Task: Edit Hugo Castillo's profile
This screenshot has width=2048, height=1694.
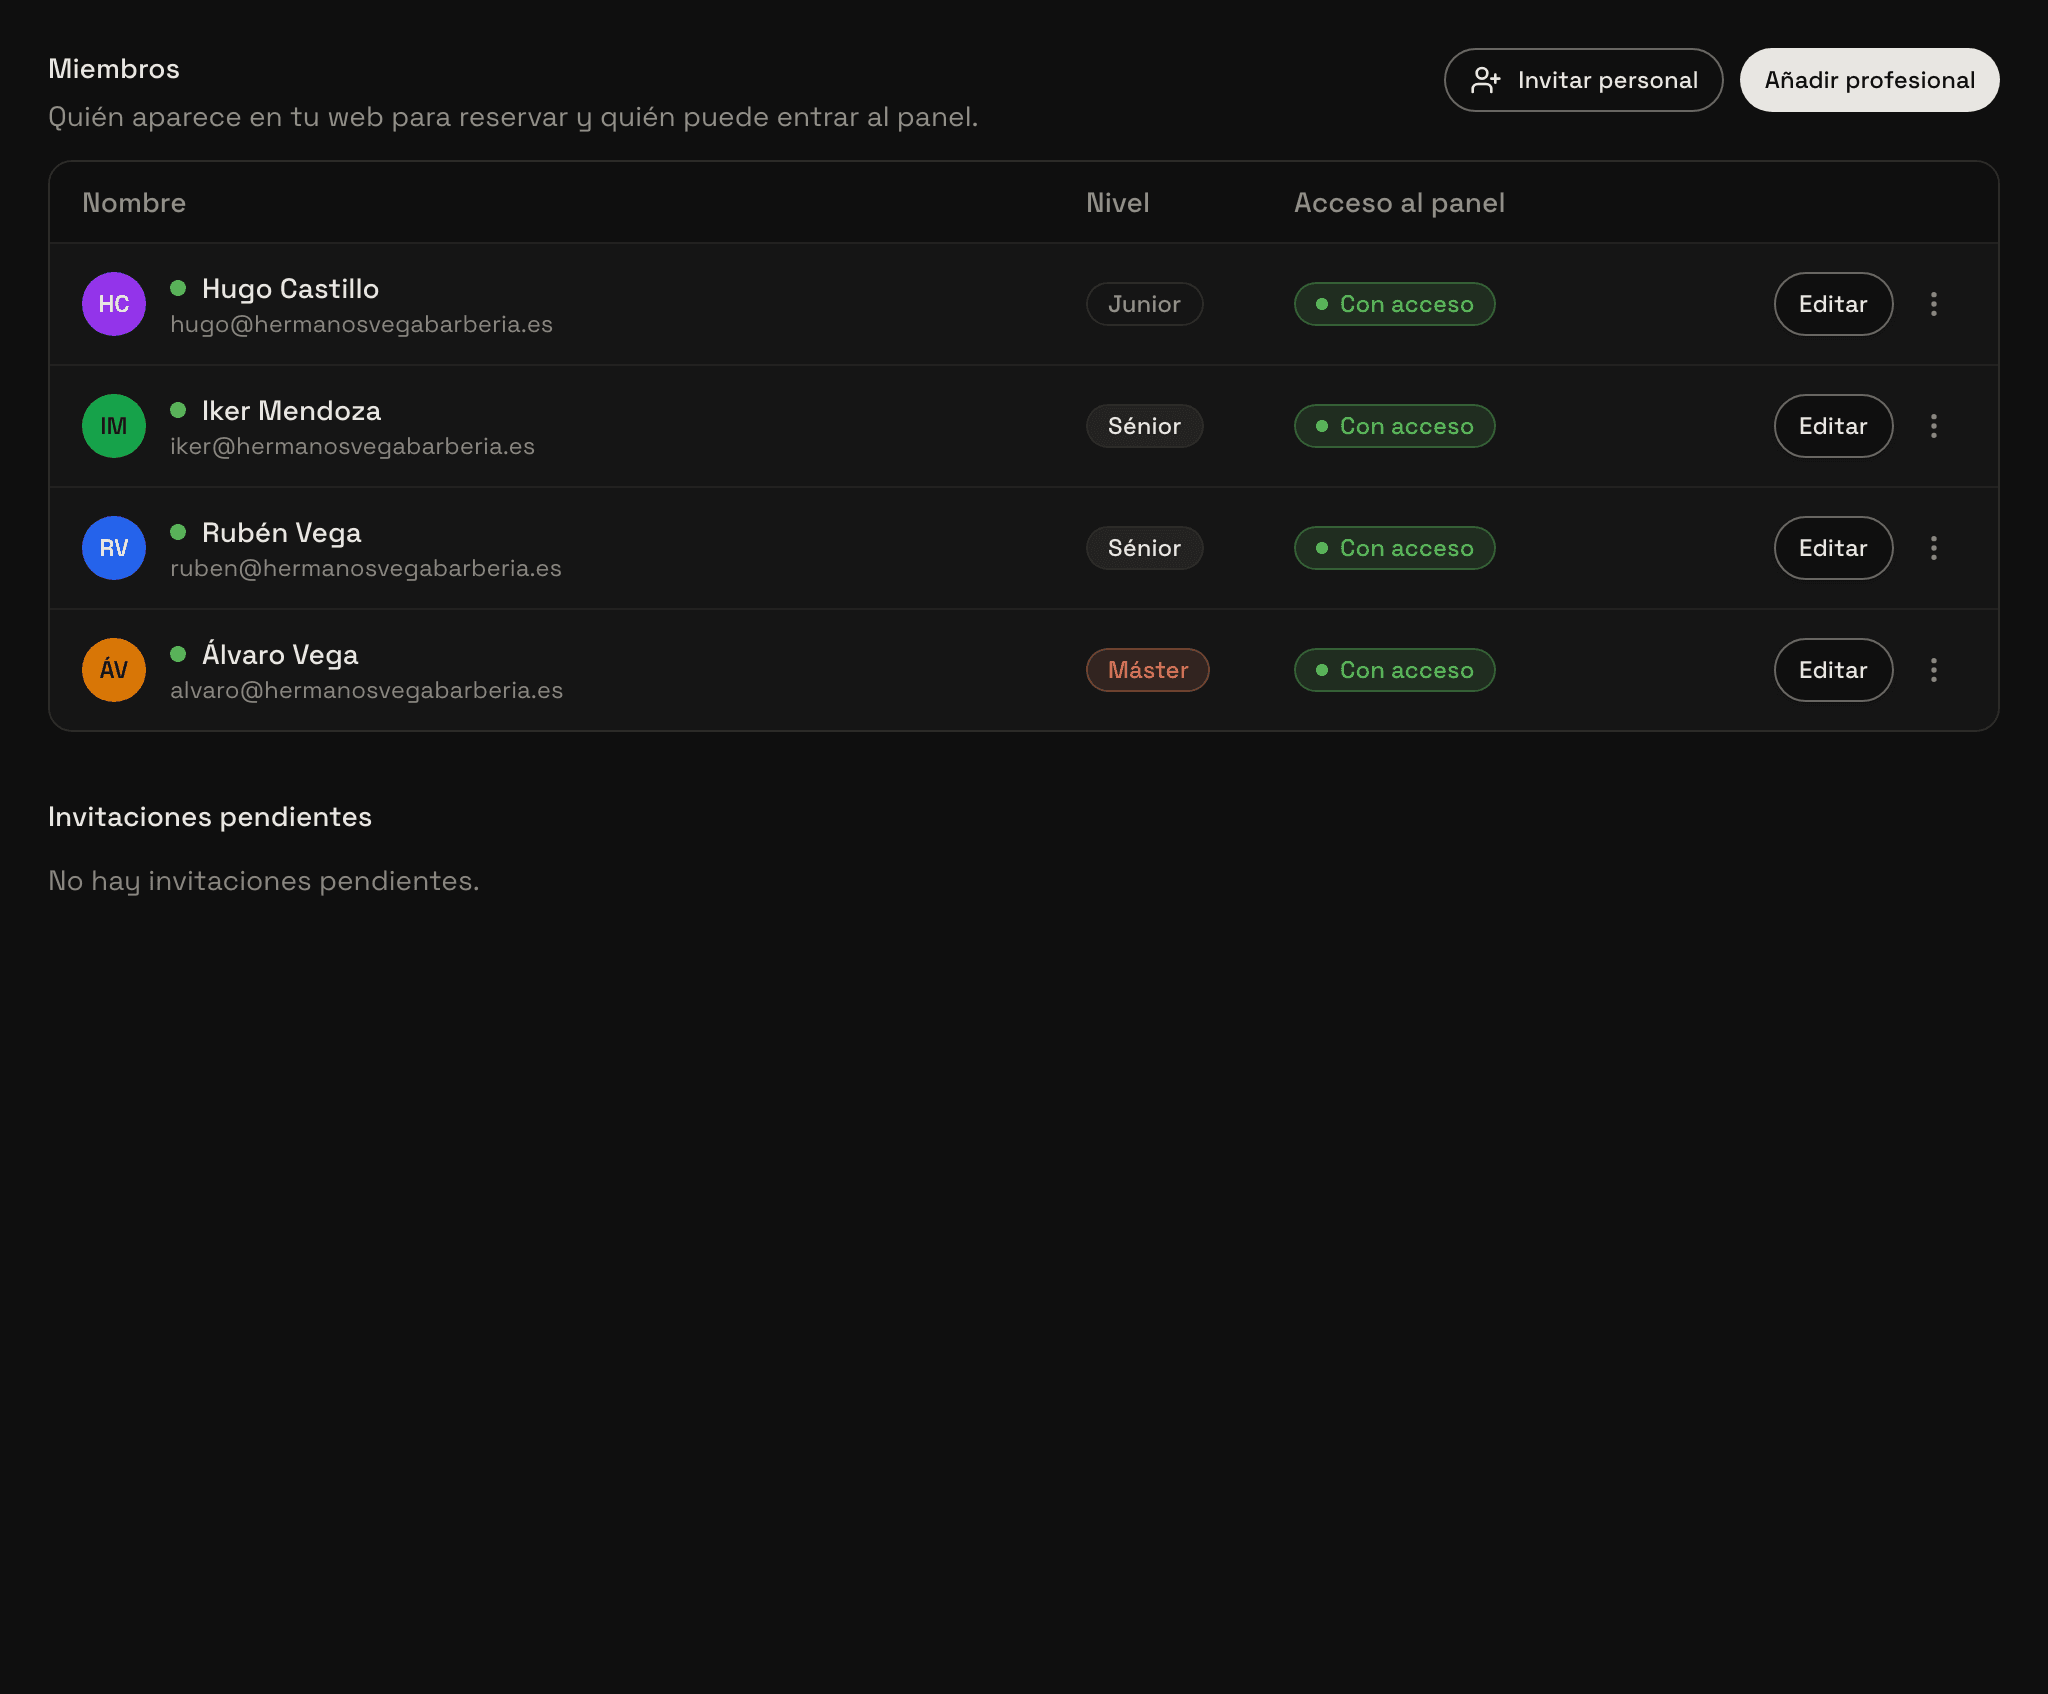Action: point(1833,304)
